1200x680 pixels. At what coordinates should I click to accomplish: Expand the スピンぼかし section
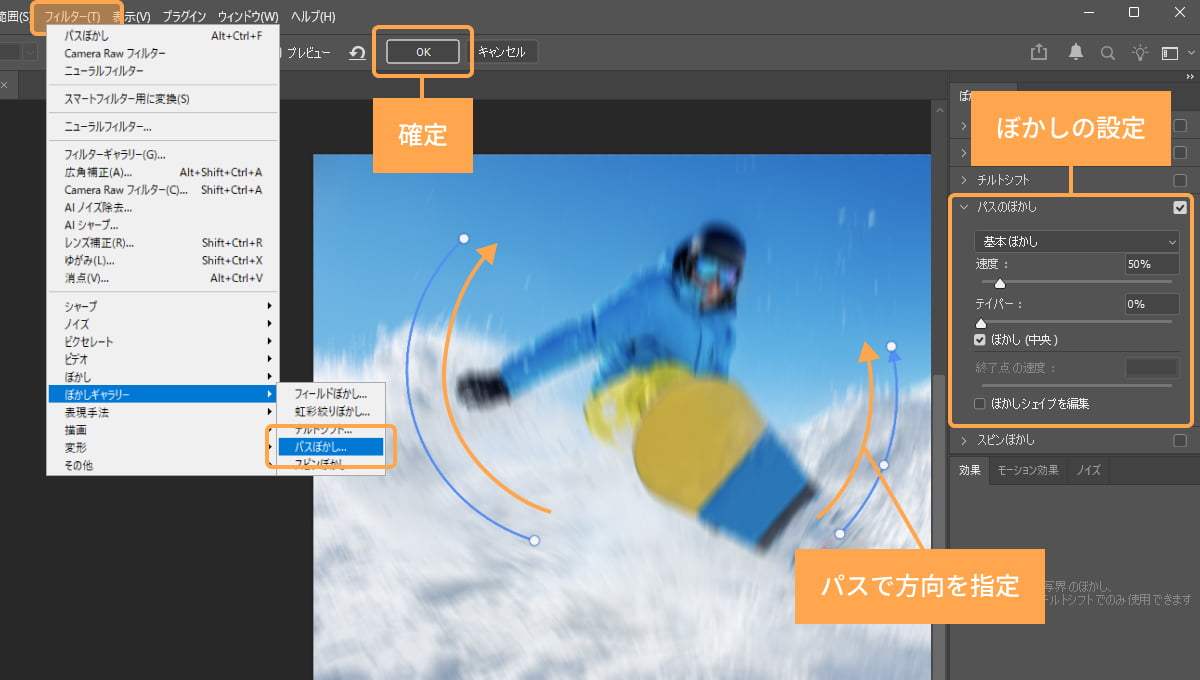click(x=963, y=439)
